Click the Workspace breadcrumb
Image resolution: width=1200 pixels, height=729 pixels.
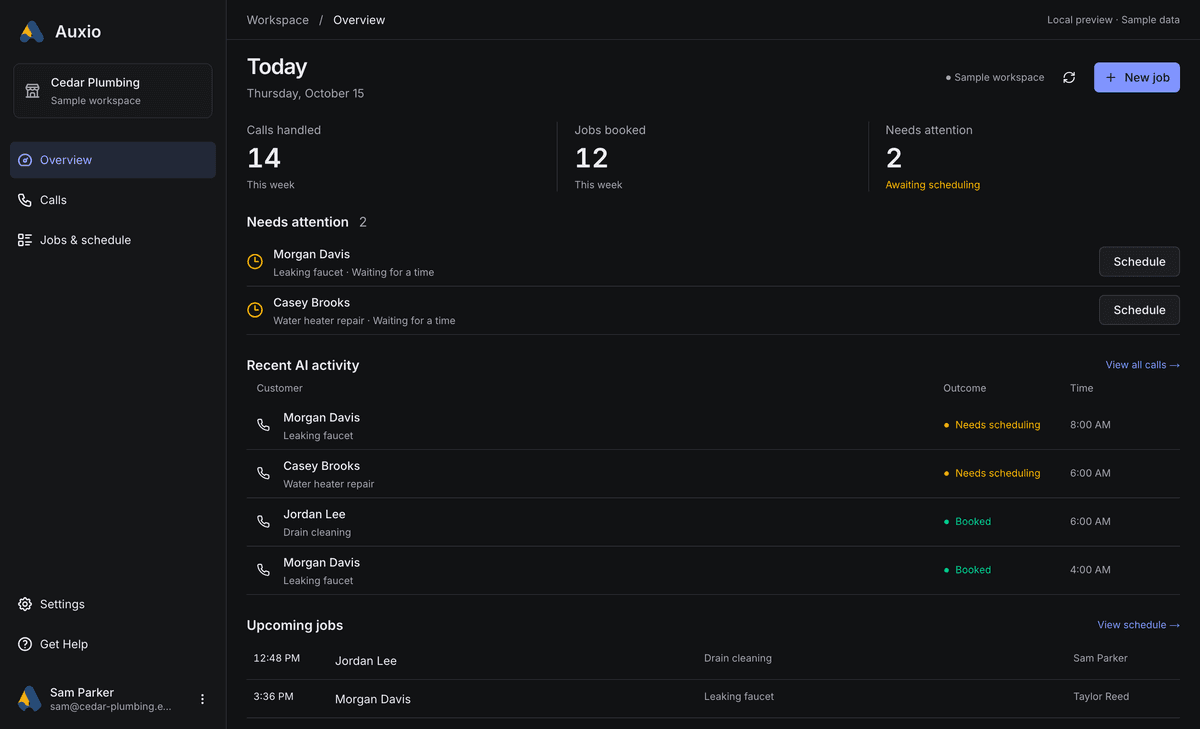(x=278, y=20)
